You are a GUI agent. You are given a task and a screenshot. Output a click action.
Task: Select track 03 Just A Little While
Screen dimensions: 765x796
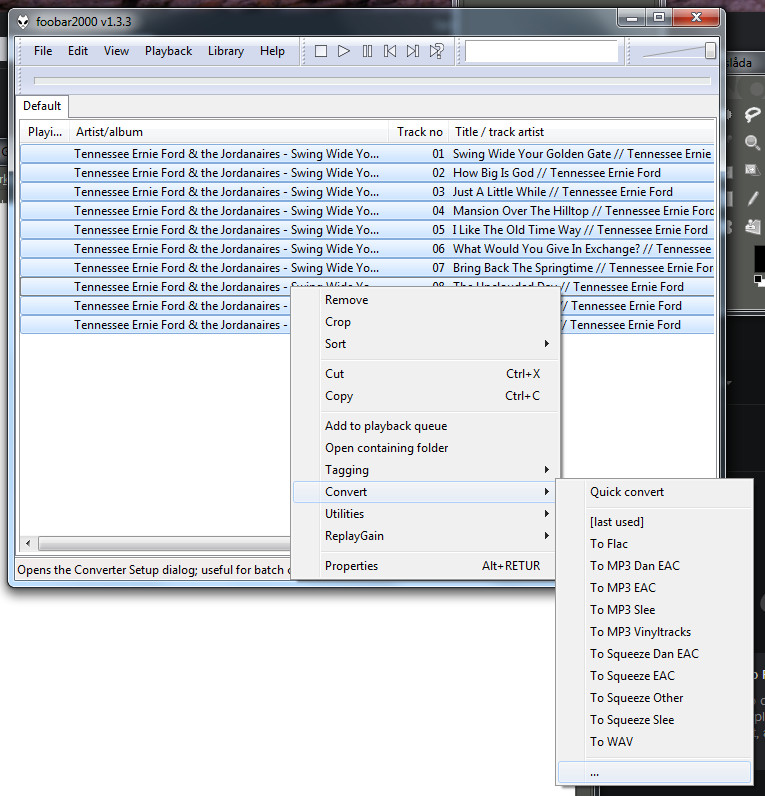click(367, 192)
